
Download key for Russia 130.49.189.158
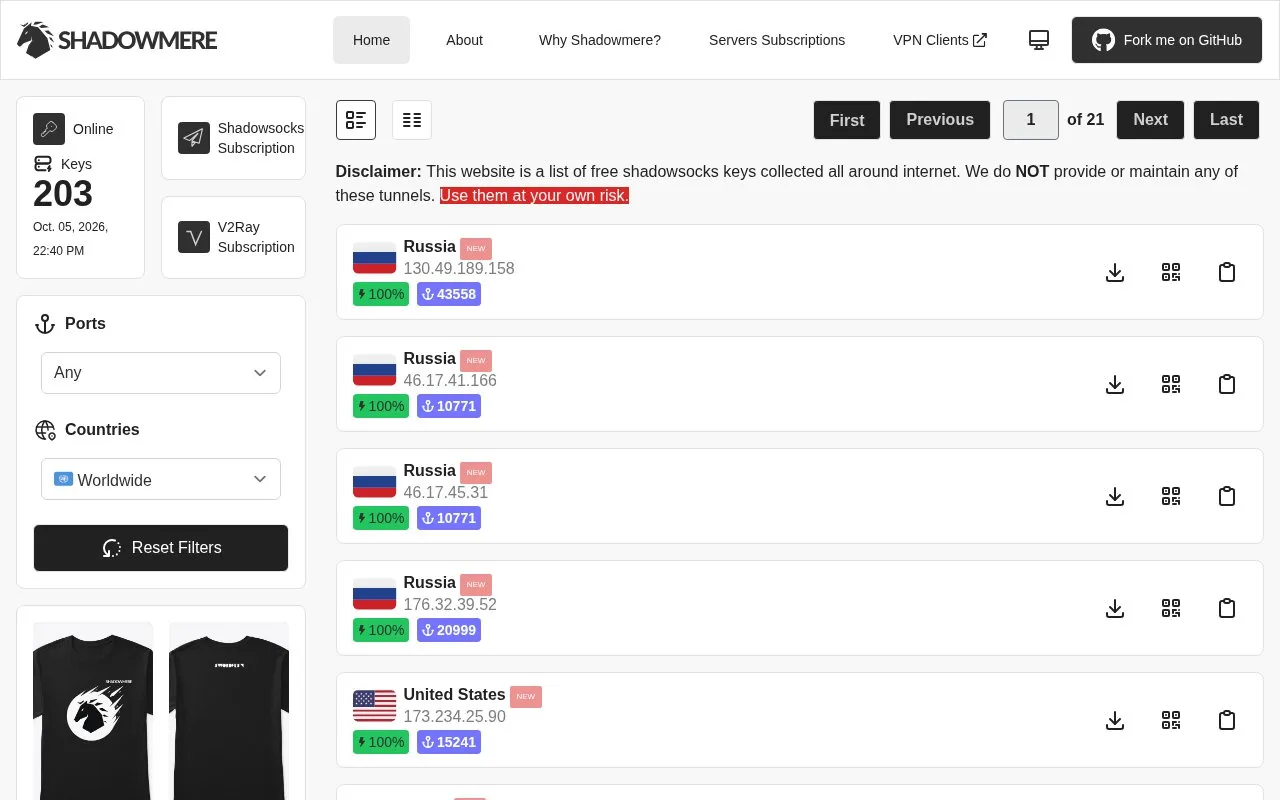coord(1115,272)
